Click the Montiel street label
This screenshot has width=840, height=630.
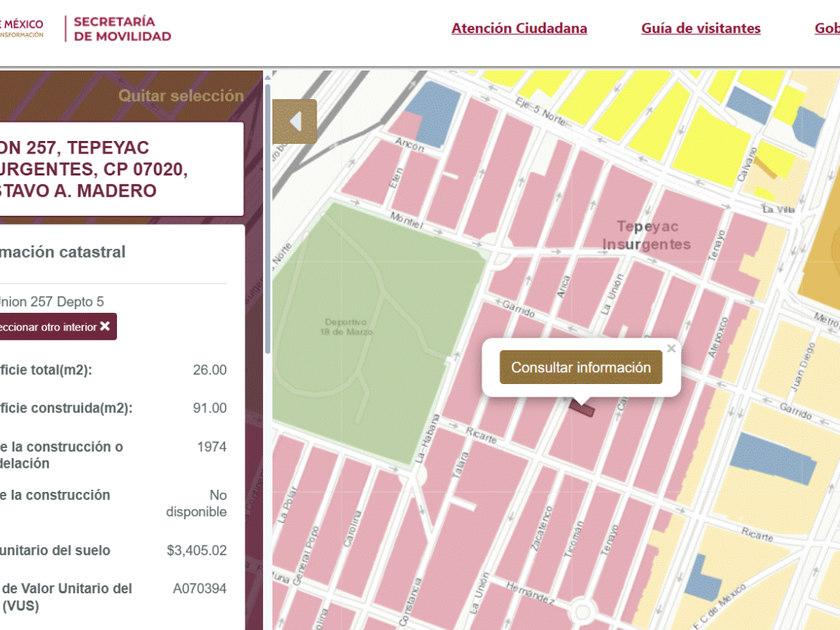pyautogui.click(x=407, y=220)
